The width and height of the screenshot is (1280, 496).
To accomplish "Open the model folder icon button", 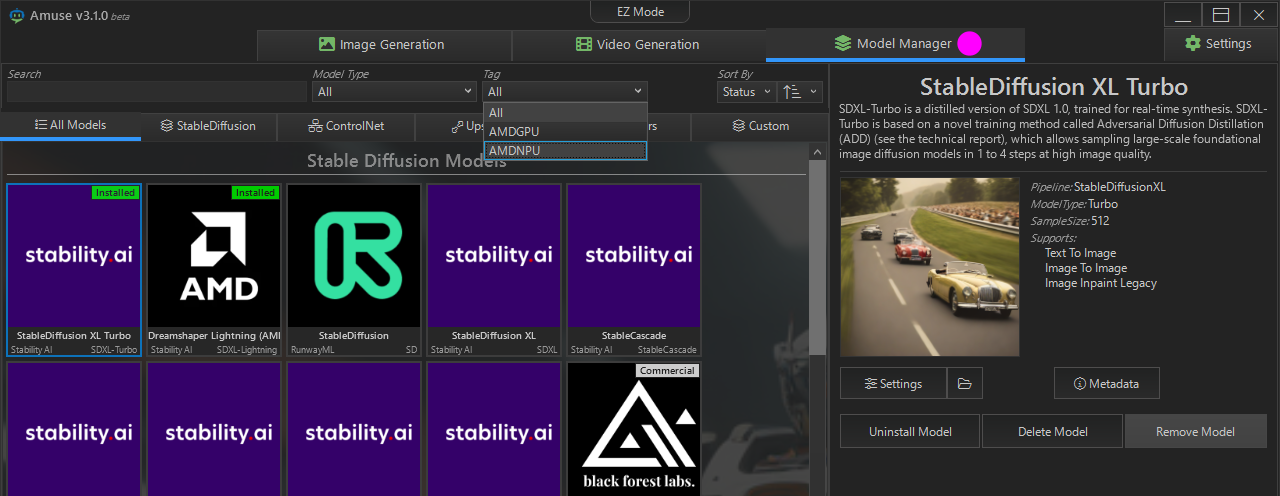I will [964, 383].
